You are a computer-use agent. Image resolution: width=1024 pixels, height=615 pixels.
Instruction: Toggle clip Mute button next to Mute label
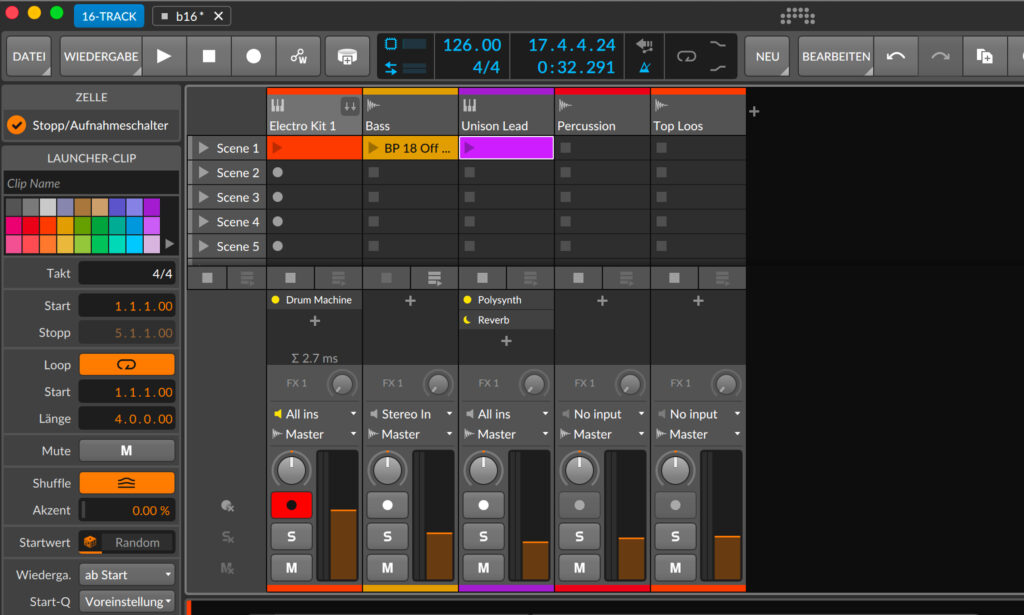point(127,450)
